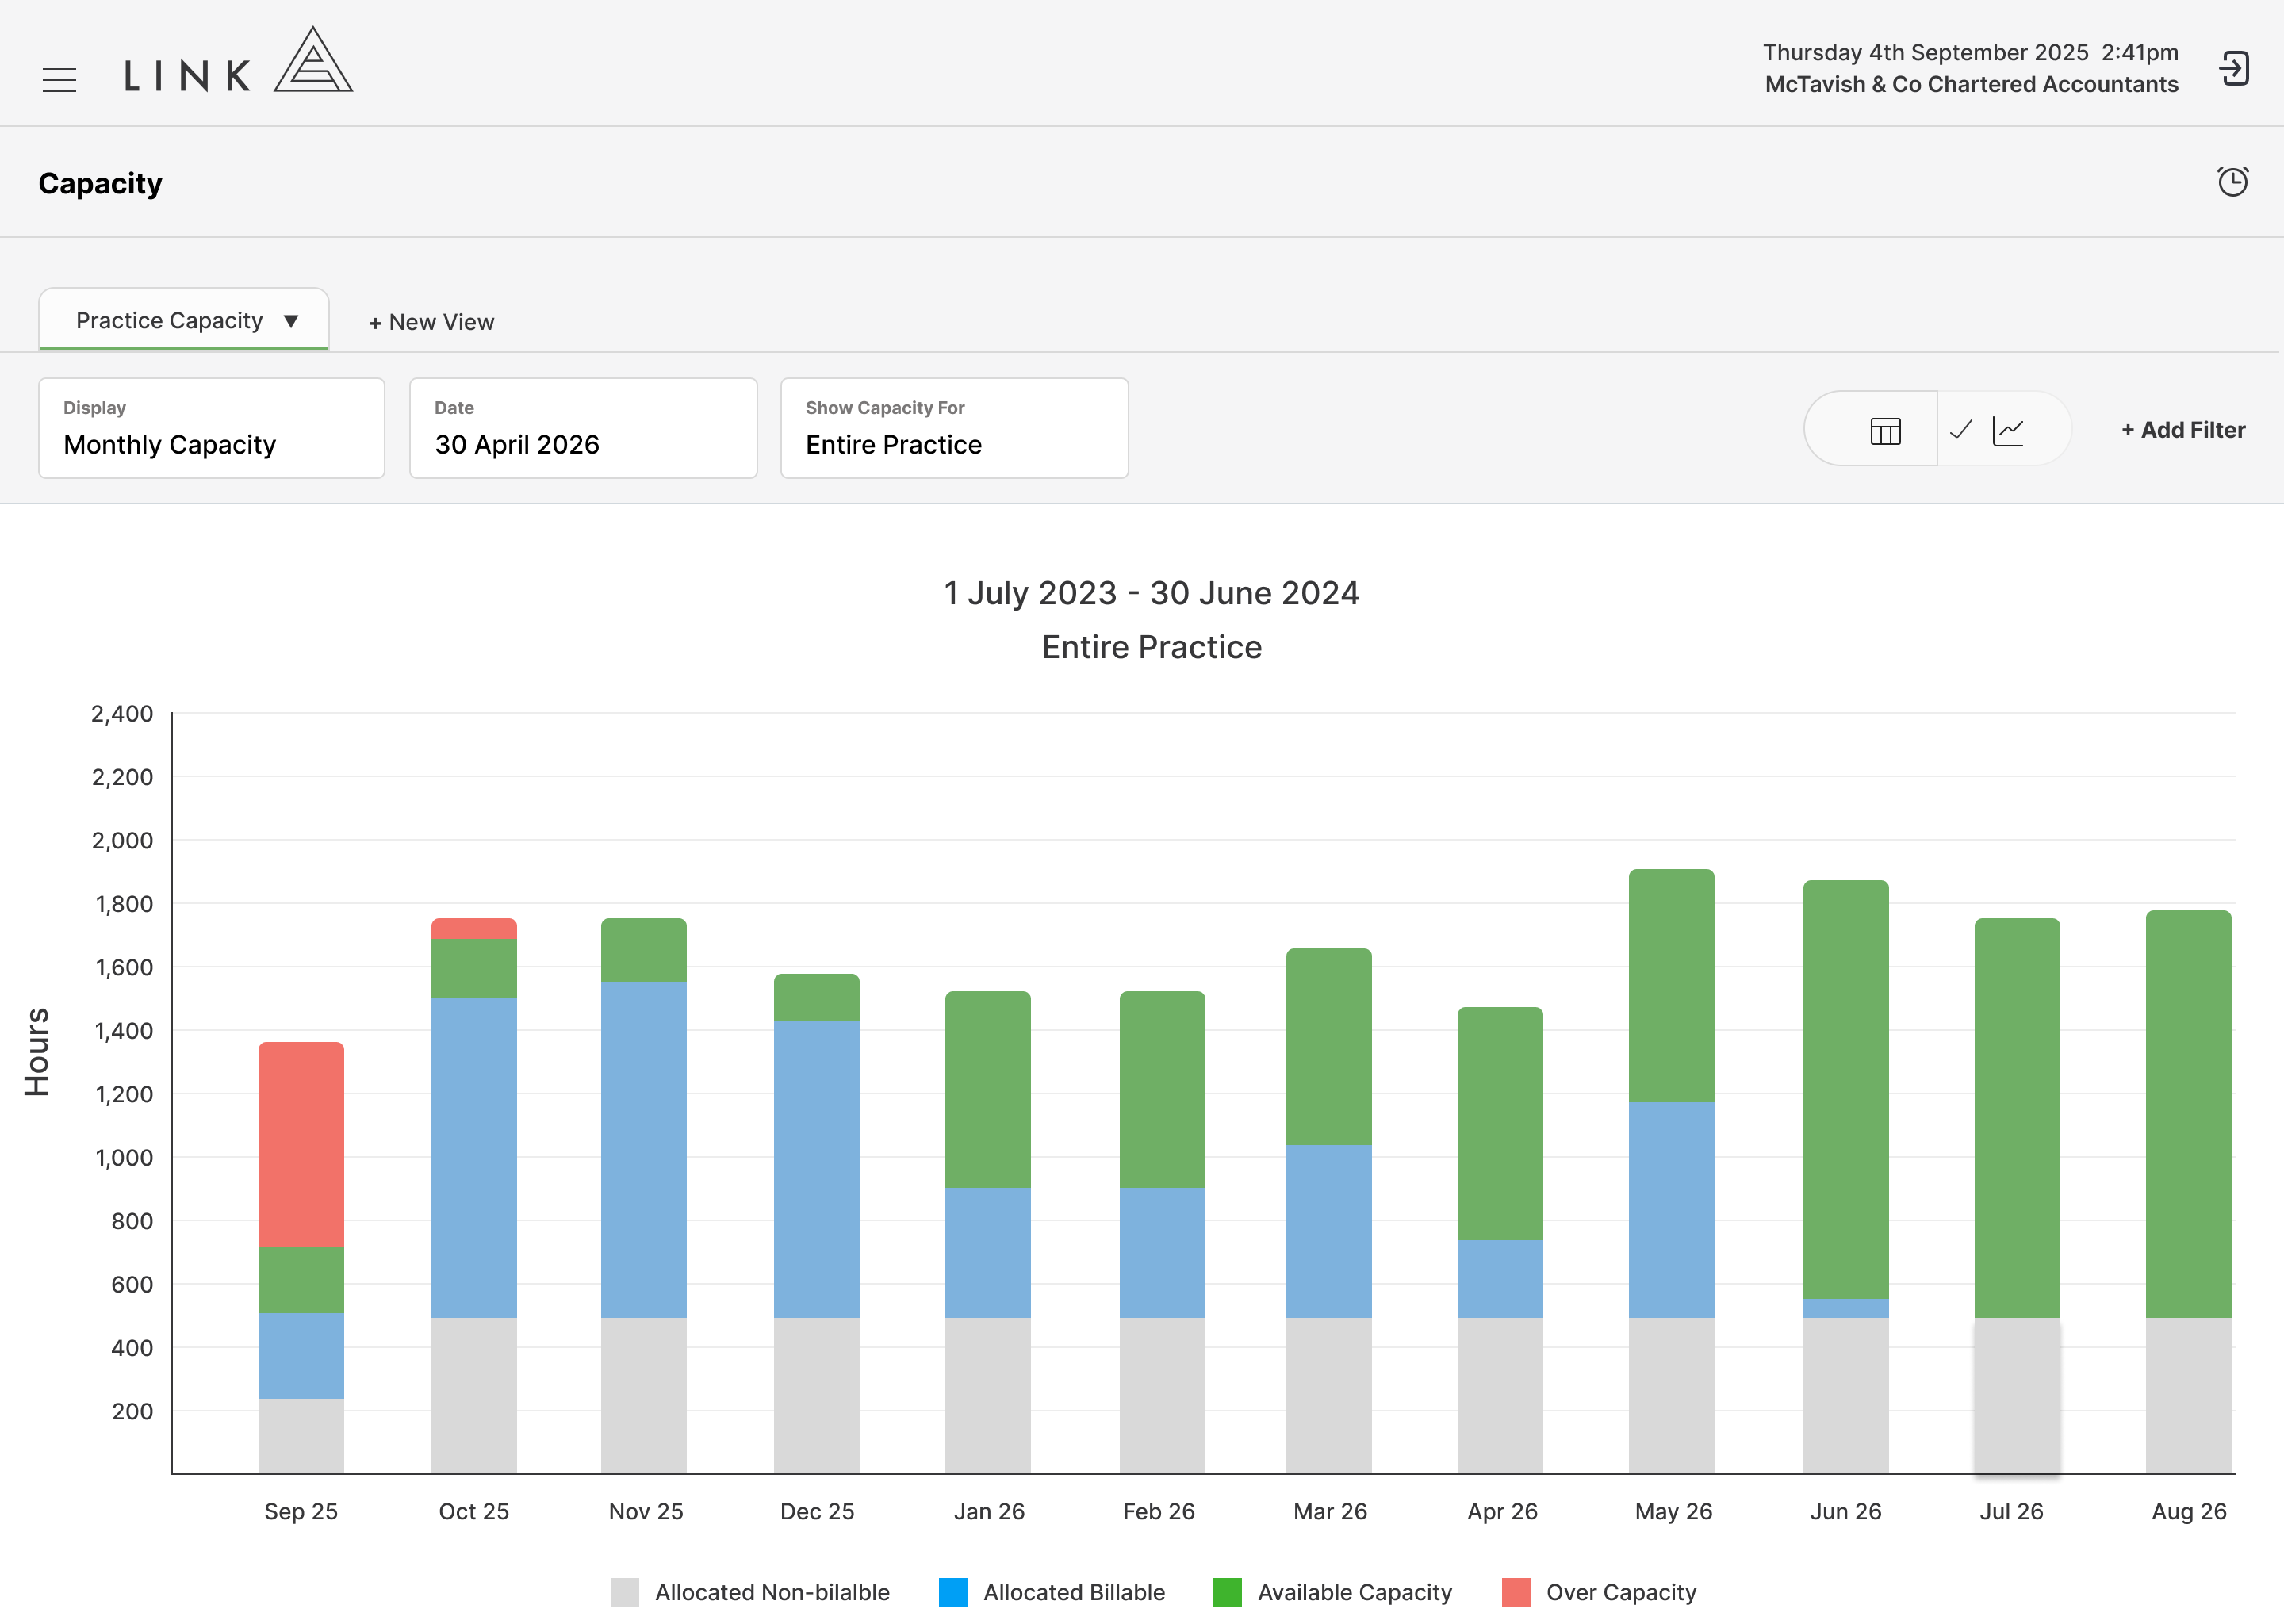Viewport: 2284px width, 1624px height.
Task: Select the Practice Capacity tab
Action: click(184, 320)
